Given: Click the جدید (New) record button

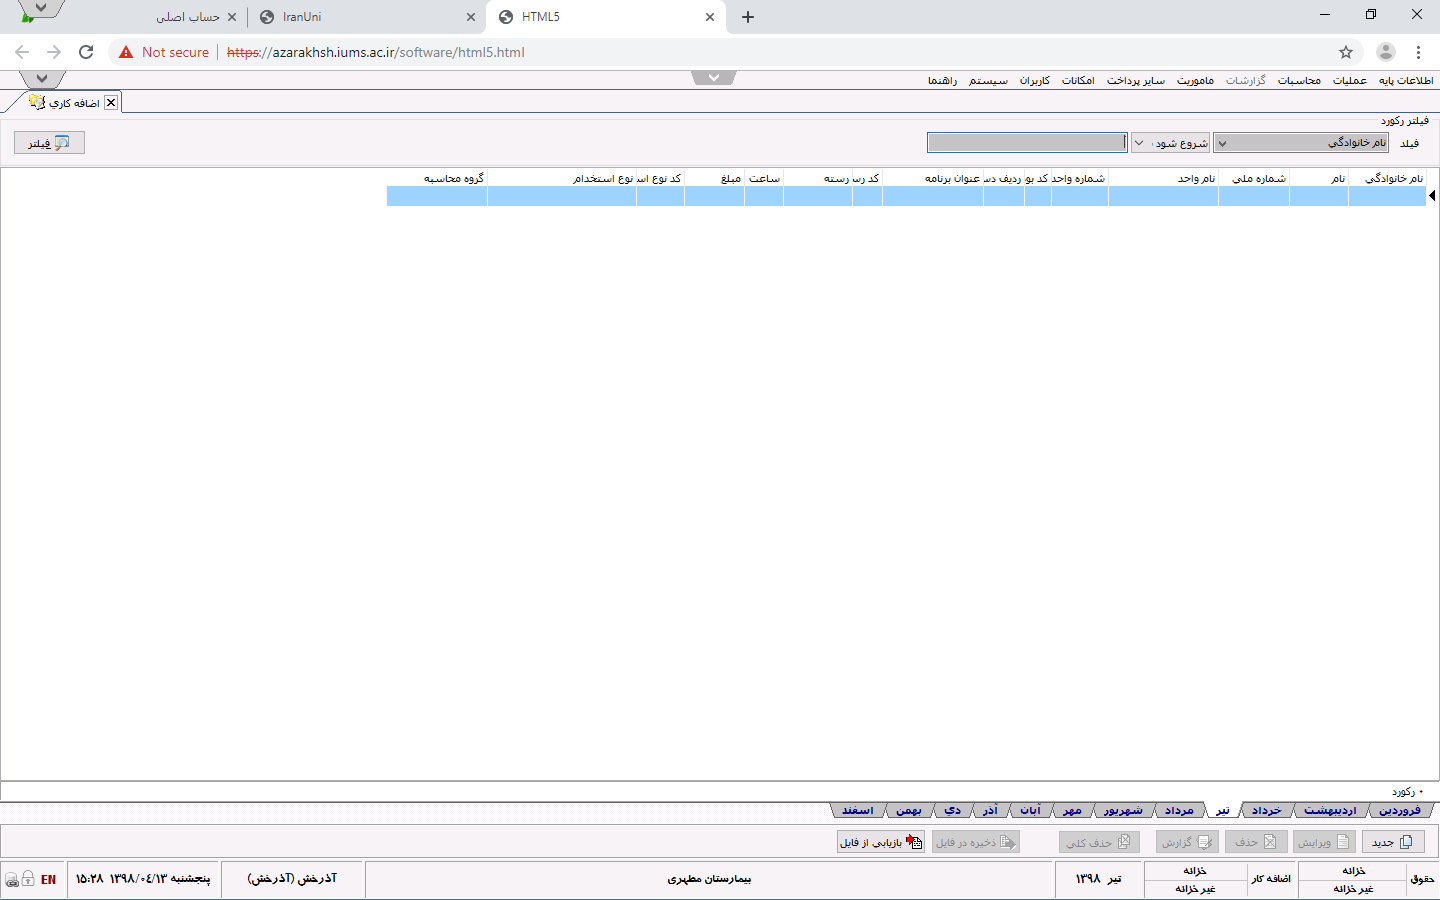Looking at the screenshot, I should coord(1392,842).
